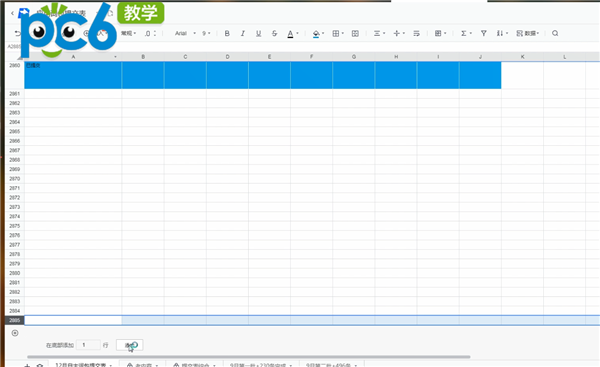600x367 pixels.
Task: Apply fill color bucket icon
Action: [x=316, y=34]
